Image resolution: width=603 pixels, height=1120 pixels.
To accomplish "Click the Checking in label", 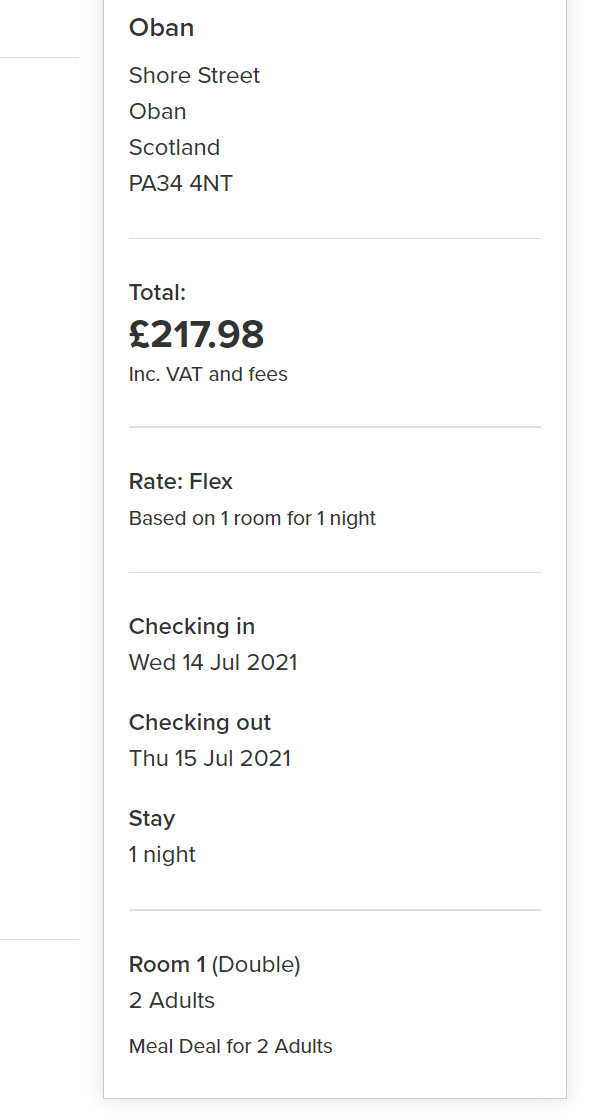I will click(x=191, y=627).
